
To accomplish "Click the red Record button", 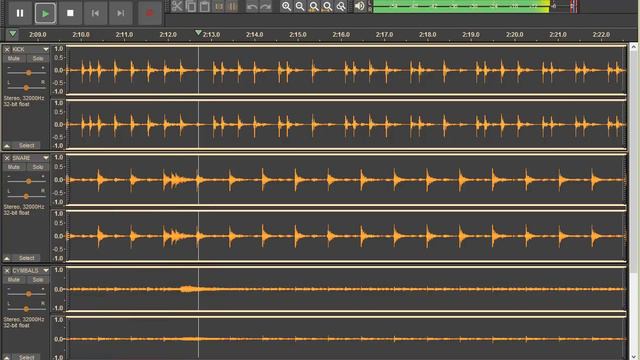I will click(x=149, y=13).
